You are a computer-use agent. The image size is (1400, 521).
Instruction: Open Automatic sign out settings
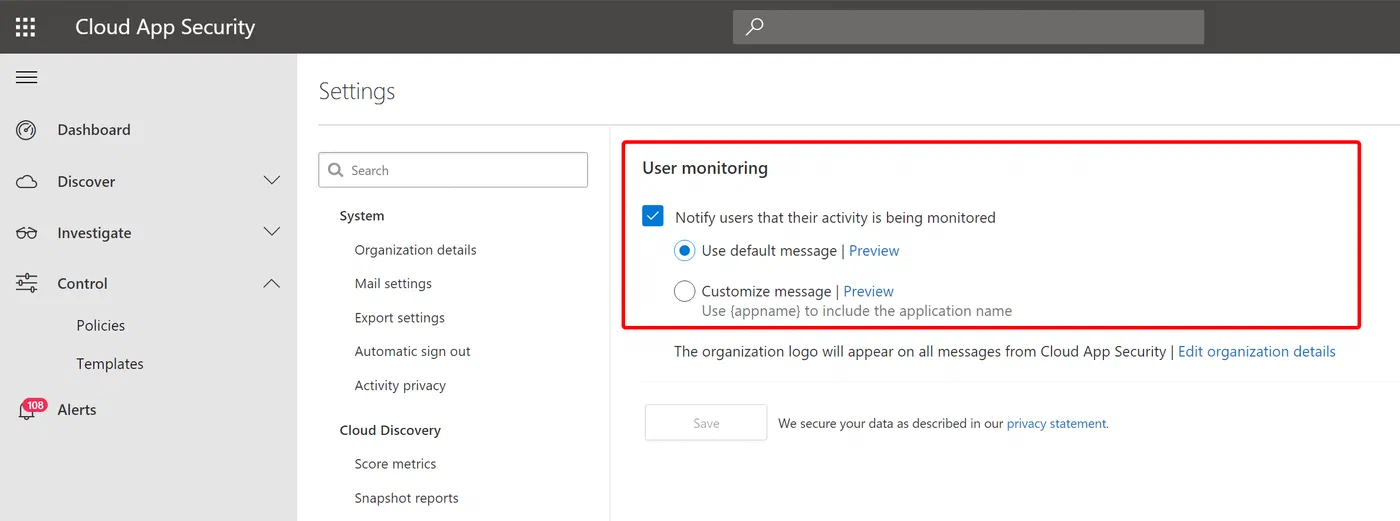(x=412, y=352)
